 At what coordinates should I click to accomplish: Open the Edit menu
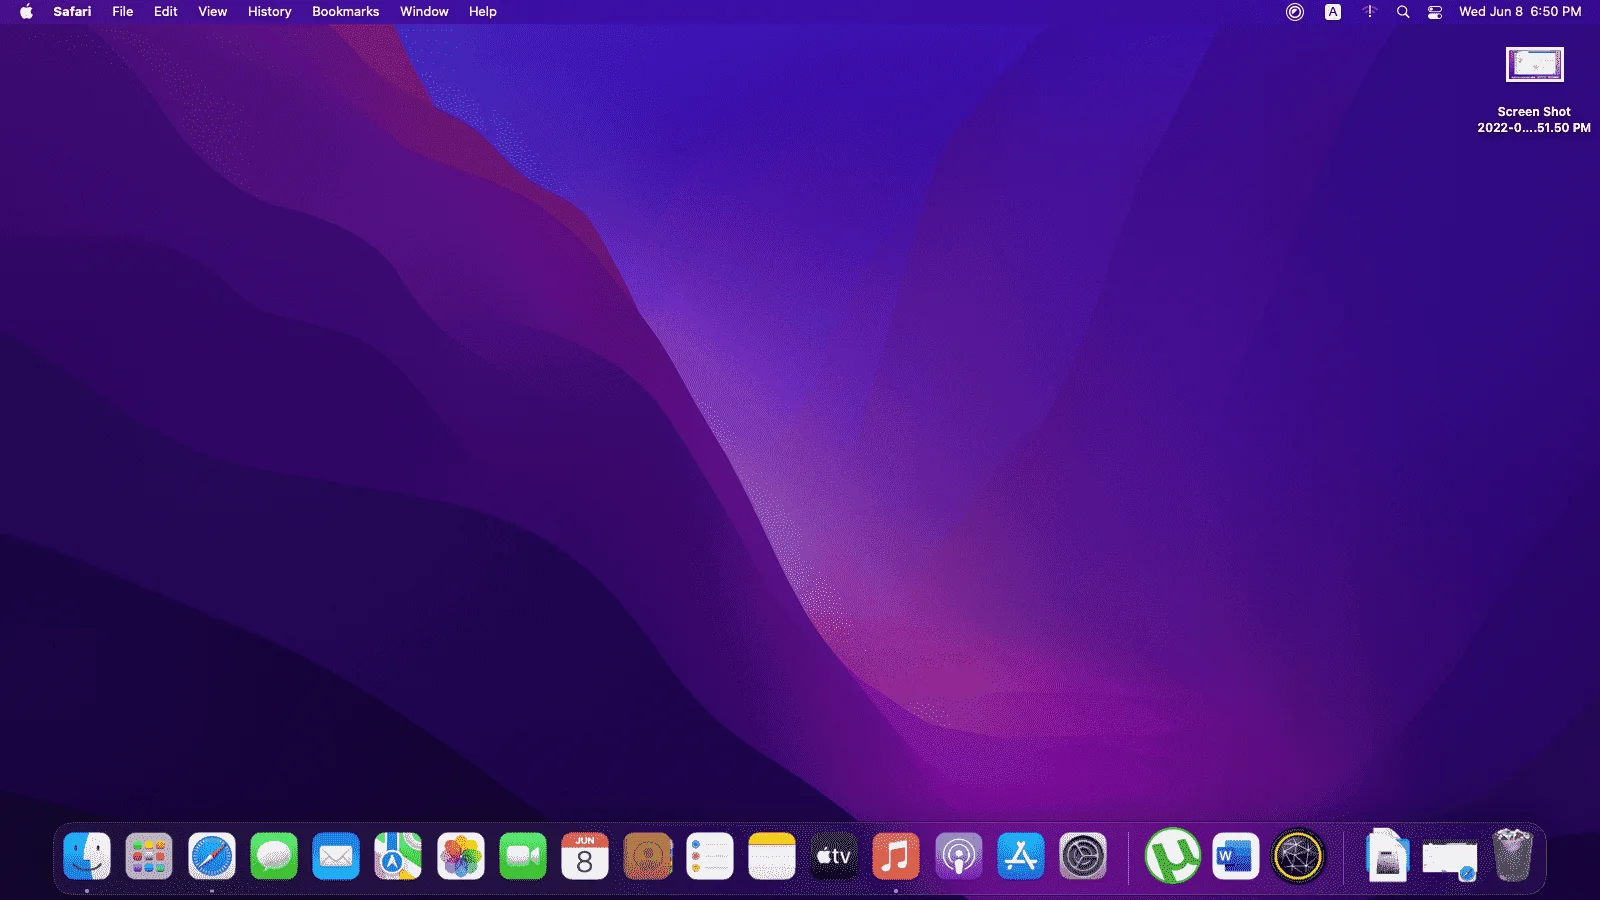pyautogui.click(x=166, y=12)
